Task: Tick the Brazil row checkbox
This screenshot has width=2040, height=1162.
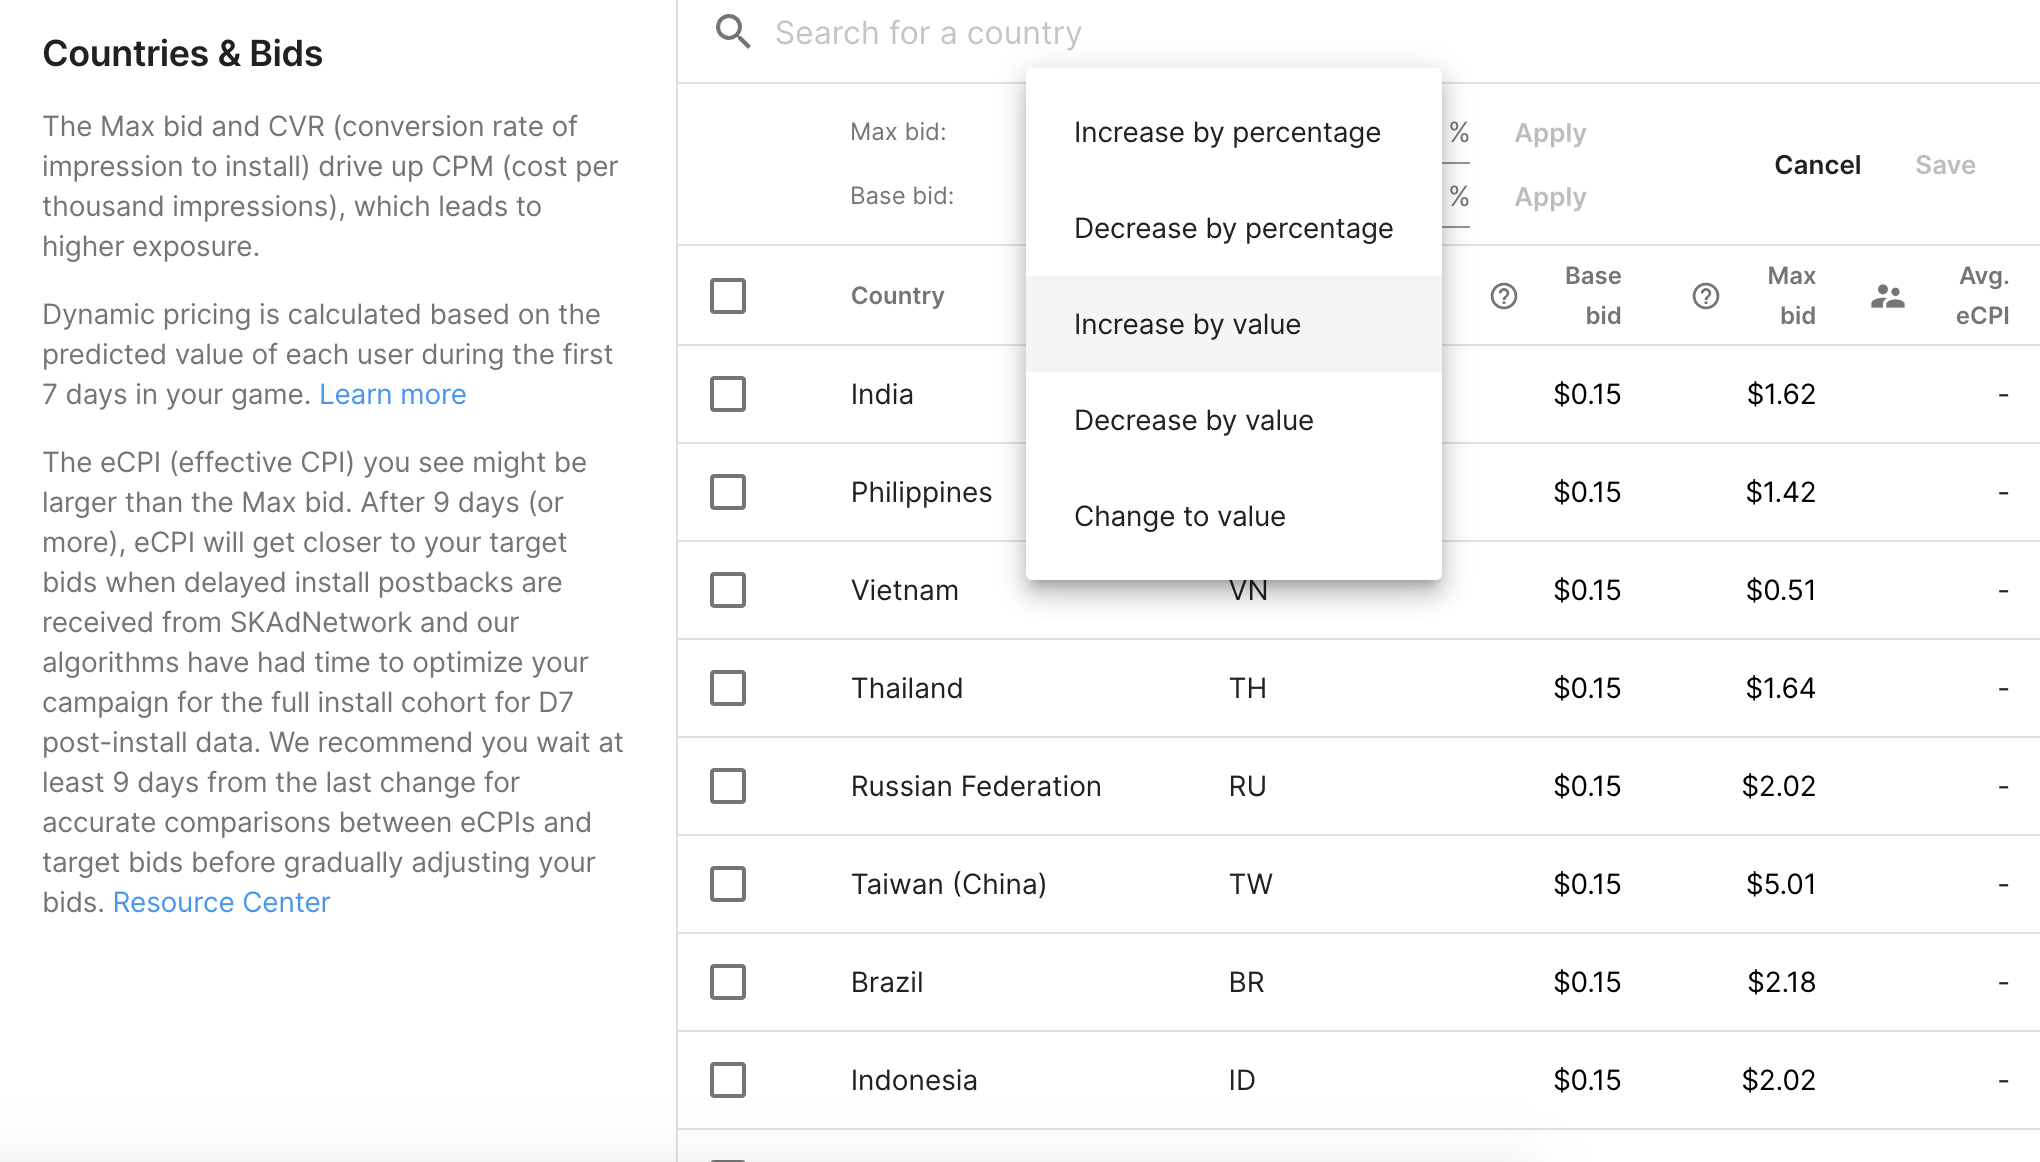Action: pos(728,982)
